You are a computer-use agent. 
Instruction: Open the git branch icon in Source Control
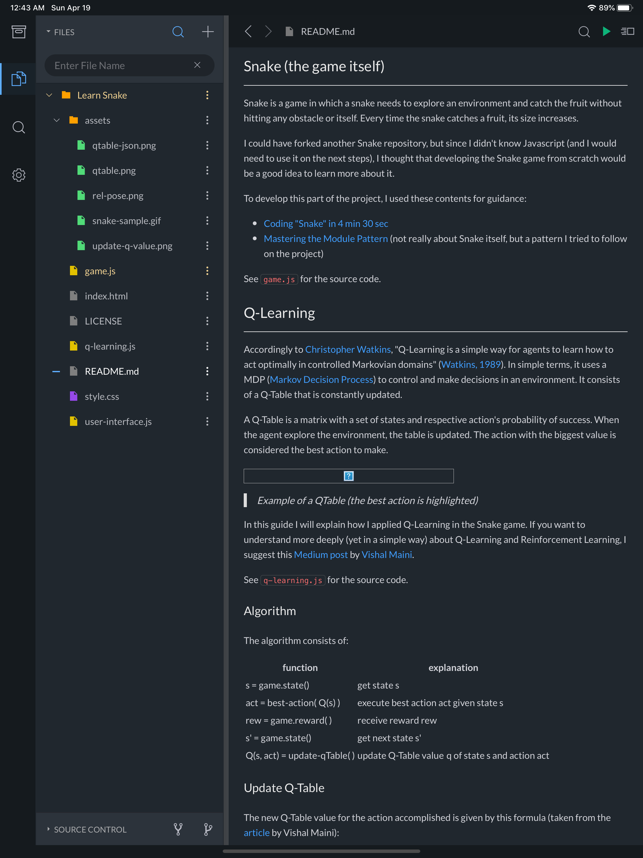click(208, 830)
